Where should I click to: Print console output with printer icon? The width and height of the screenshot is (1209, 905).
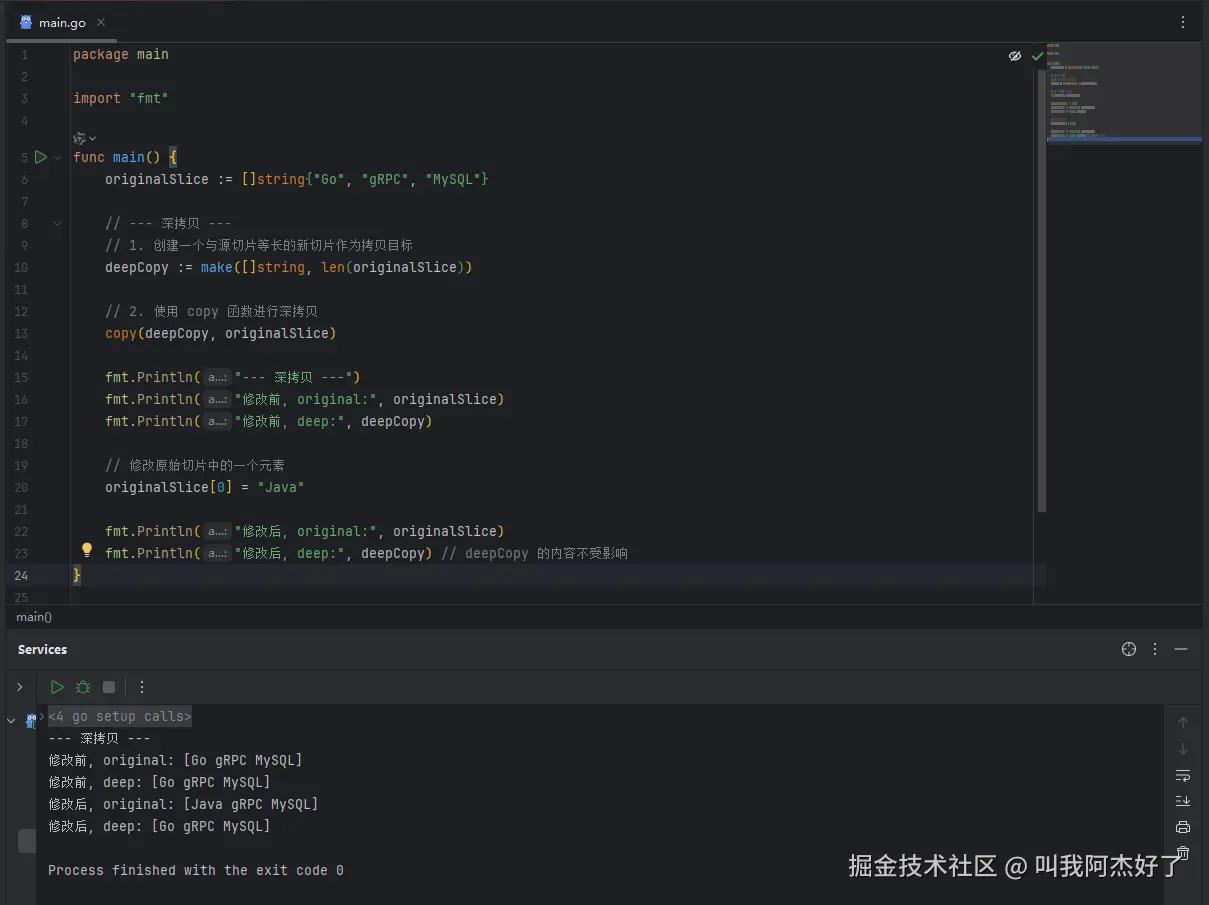click(x=1183, y=827)
